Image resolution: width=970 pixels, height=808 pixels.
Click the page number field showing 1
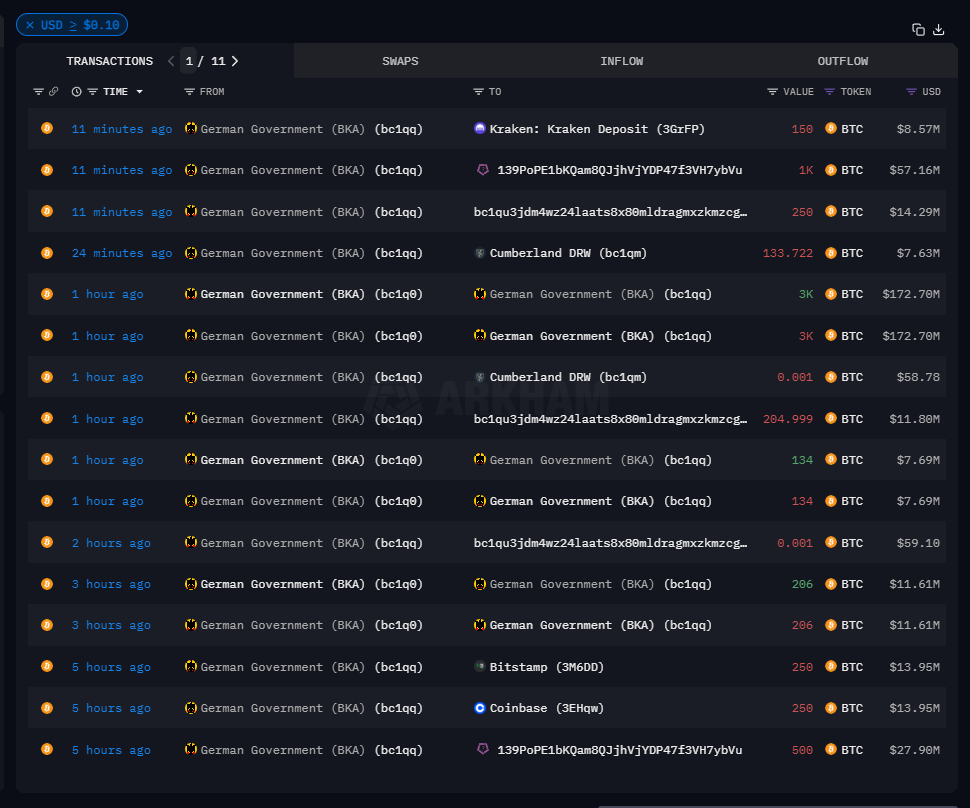click(189, 61)
